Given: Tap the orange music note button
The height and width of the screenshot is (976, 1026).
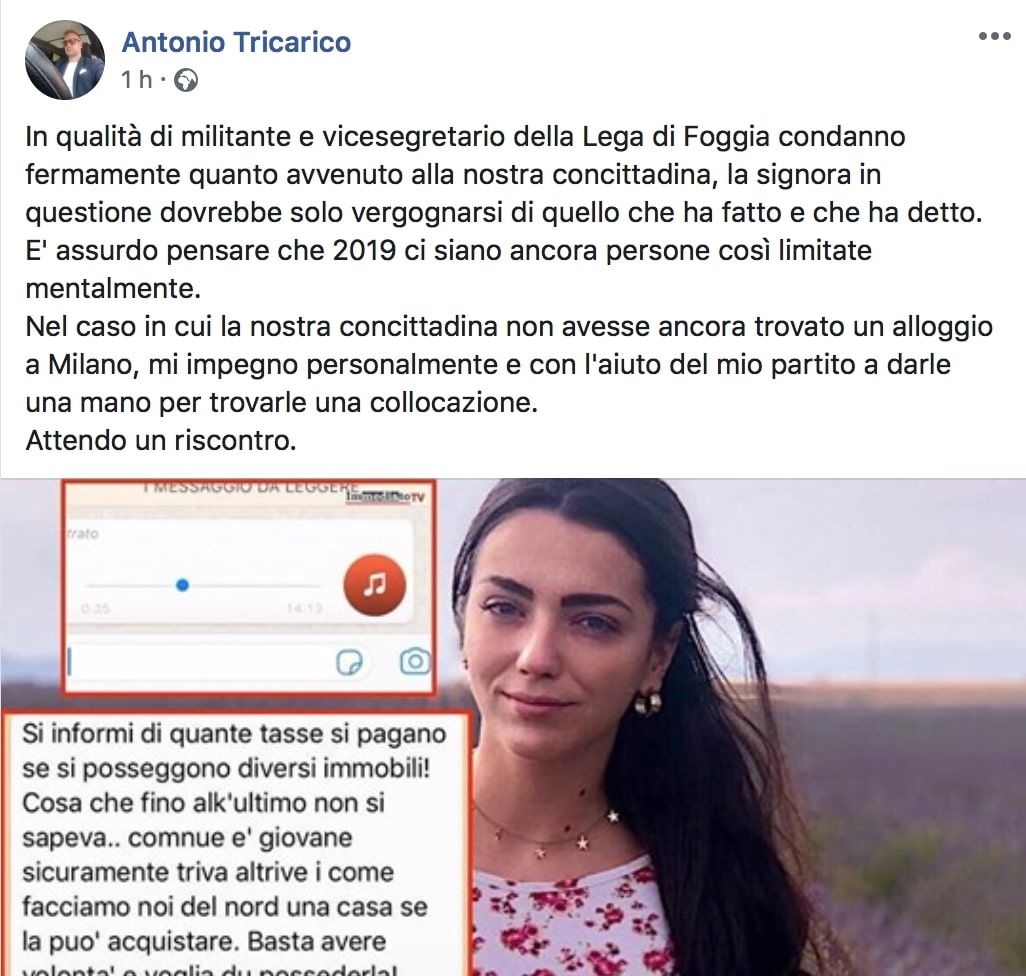Looking at the screenshot, I should click(375, 584).
